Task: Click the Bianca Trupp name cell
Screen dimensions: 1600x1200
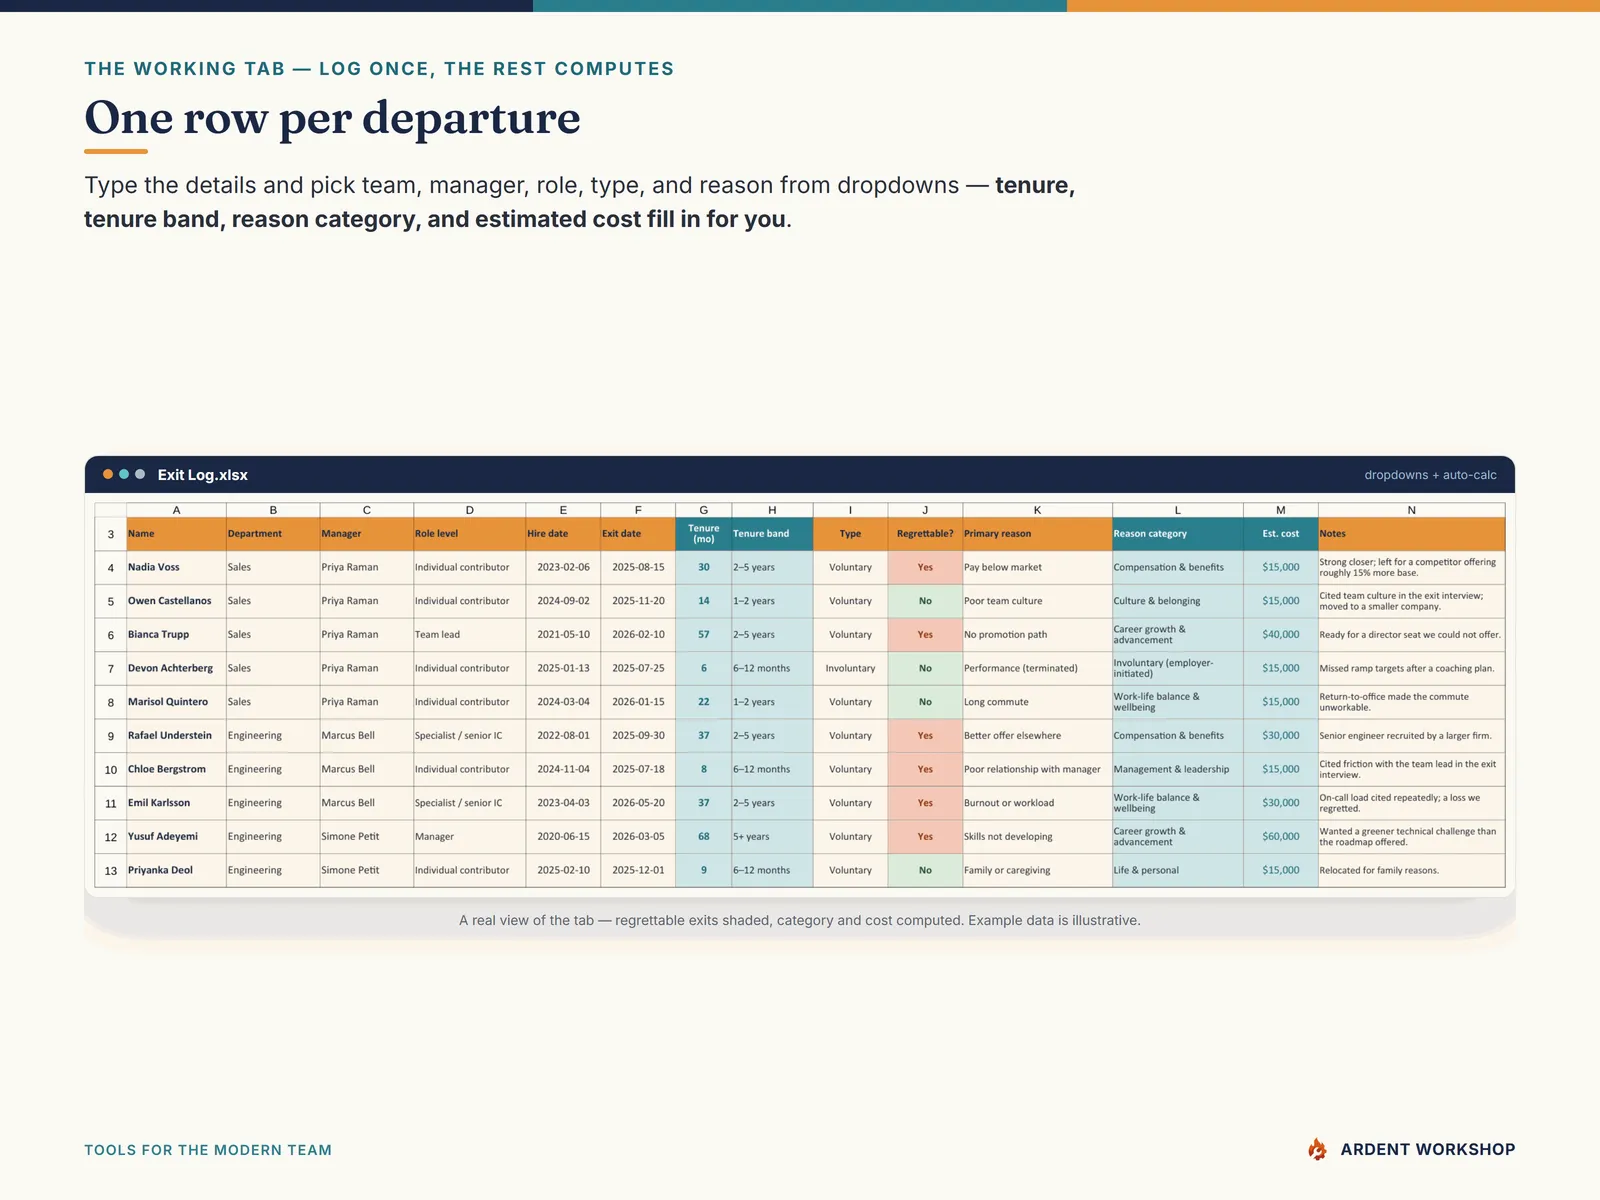Action: pyautogui.click(x=176, y=634)
